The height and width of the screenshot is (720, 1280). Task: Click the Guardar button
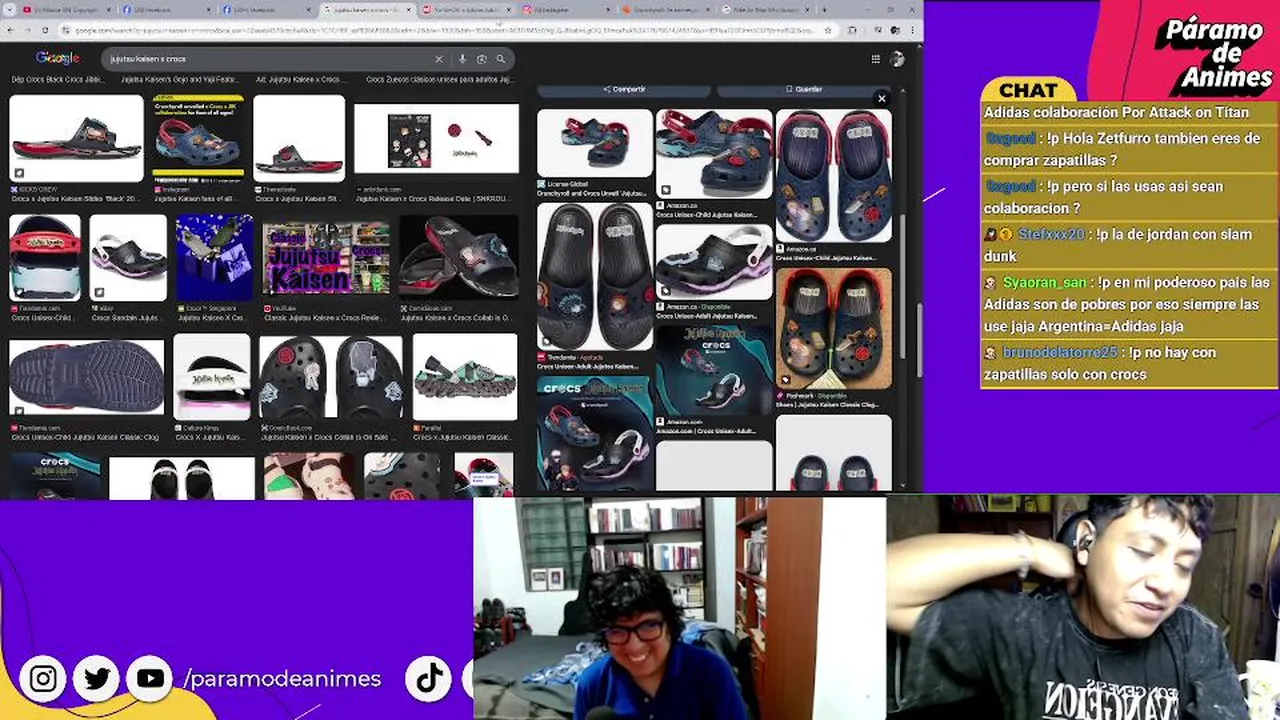pos(804,89)
